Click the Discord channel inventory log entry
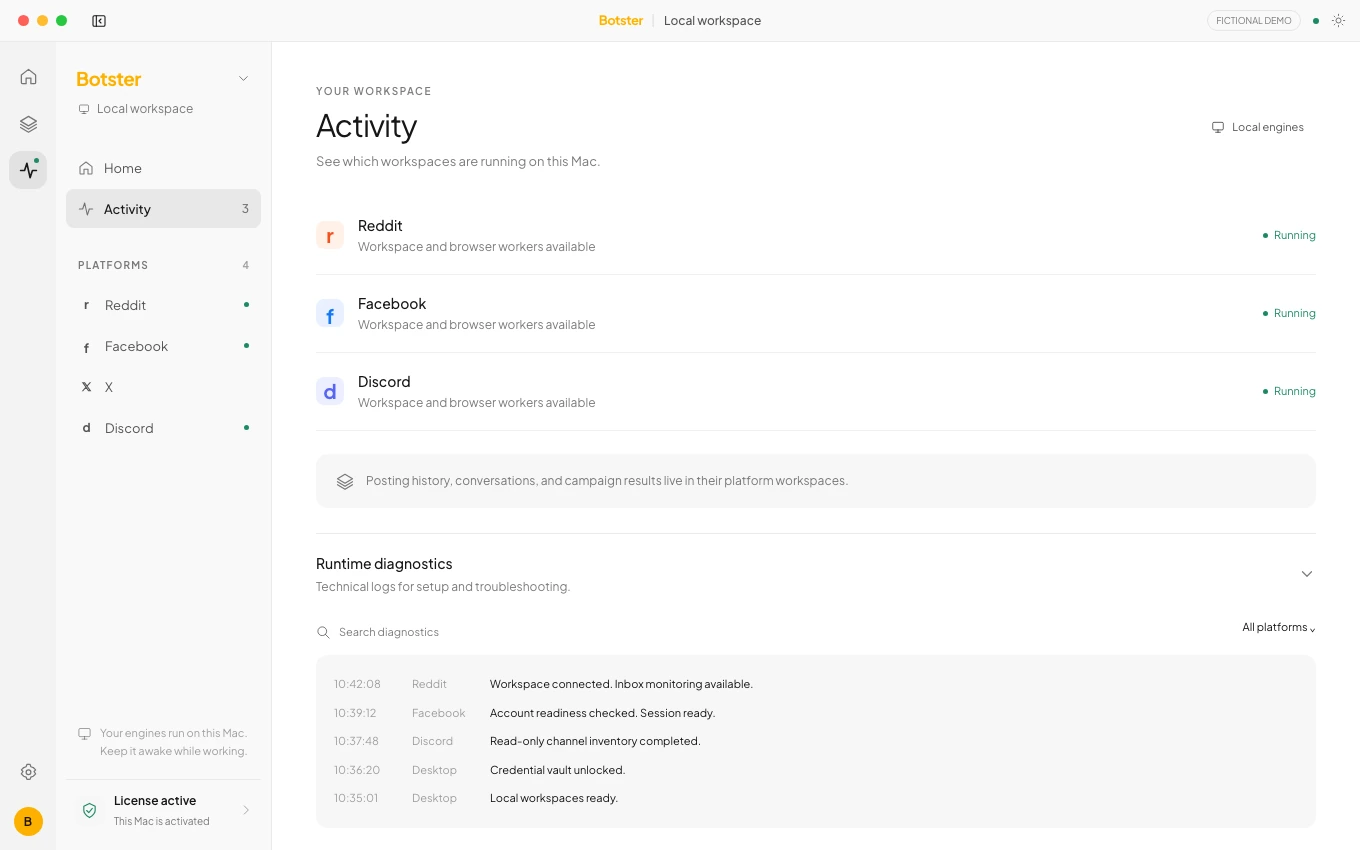The height and width of the screenshot is (850, 1360). (x=815, y=741)
